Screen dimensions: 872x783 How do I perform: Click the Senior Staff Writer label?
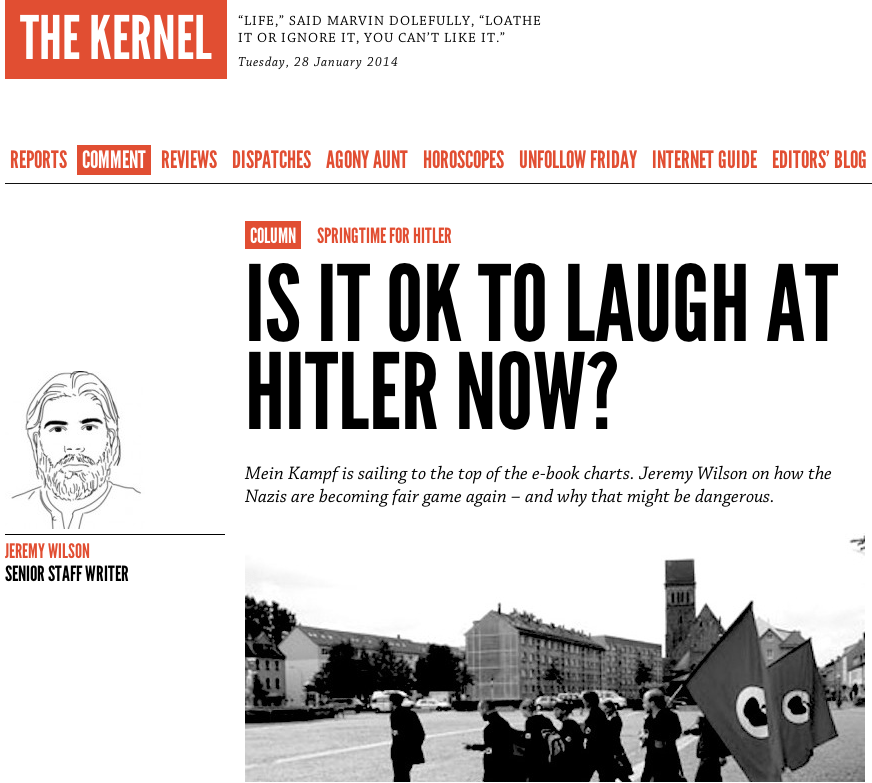pos(67,573)
